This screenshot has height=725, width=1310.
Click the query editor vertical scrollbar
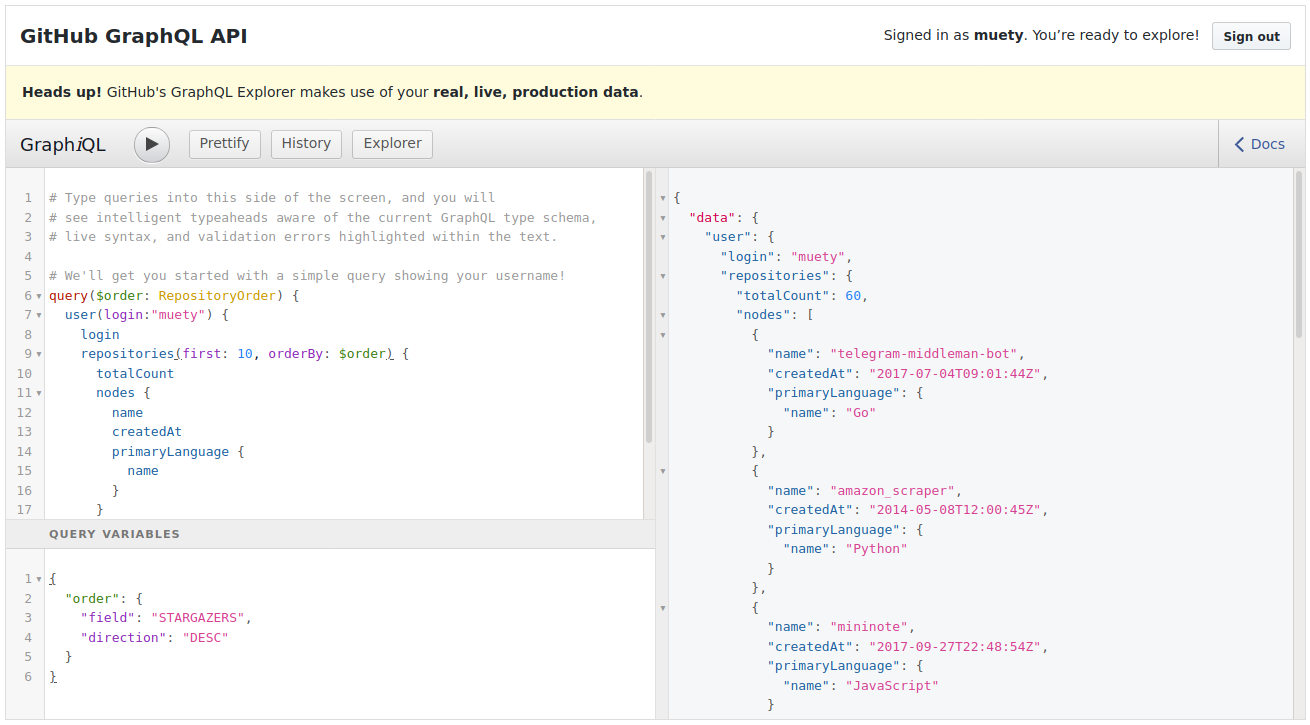pos(649,307)
